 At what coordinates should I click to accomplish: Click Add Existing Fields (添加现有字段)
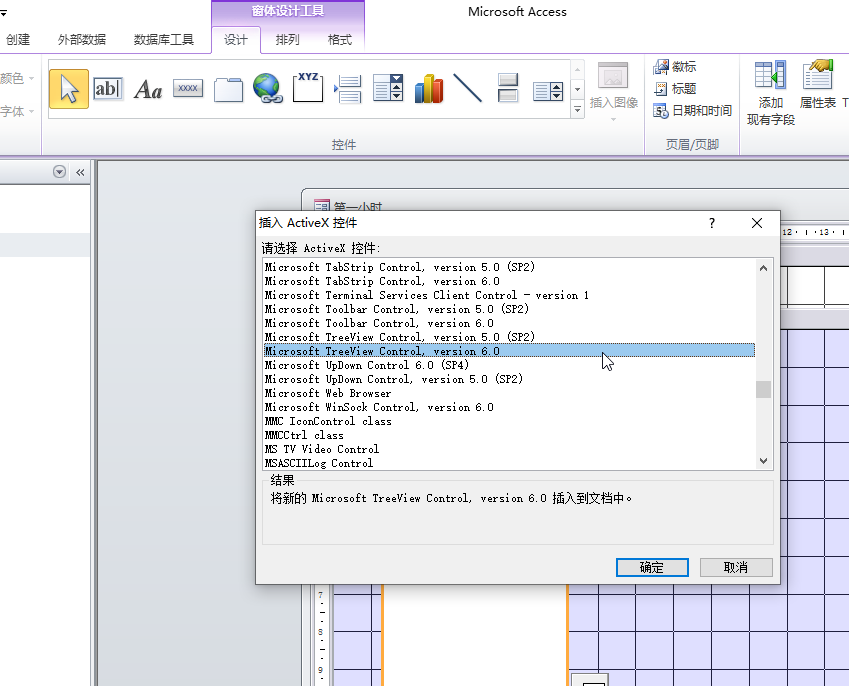770,93
